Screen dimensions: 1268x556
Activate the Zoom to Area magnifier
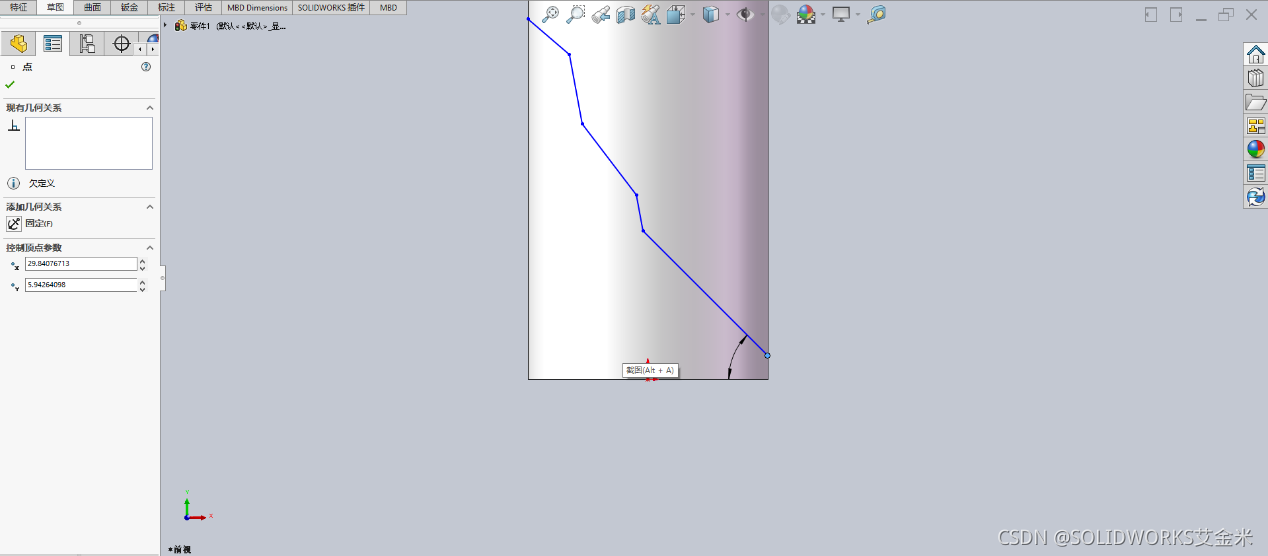tap(576, 14)
